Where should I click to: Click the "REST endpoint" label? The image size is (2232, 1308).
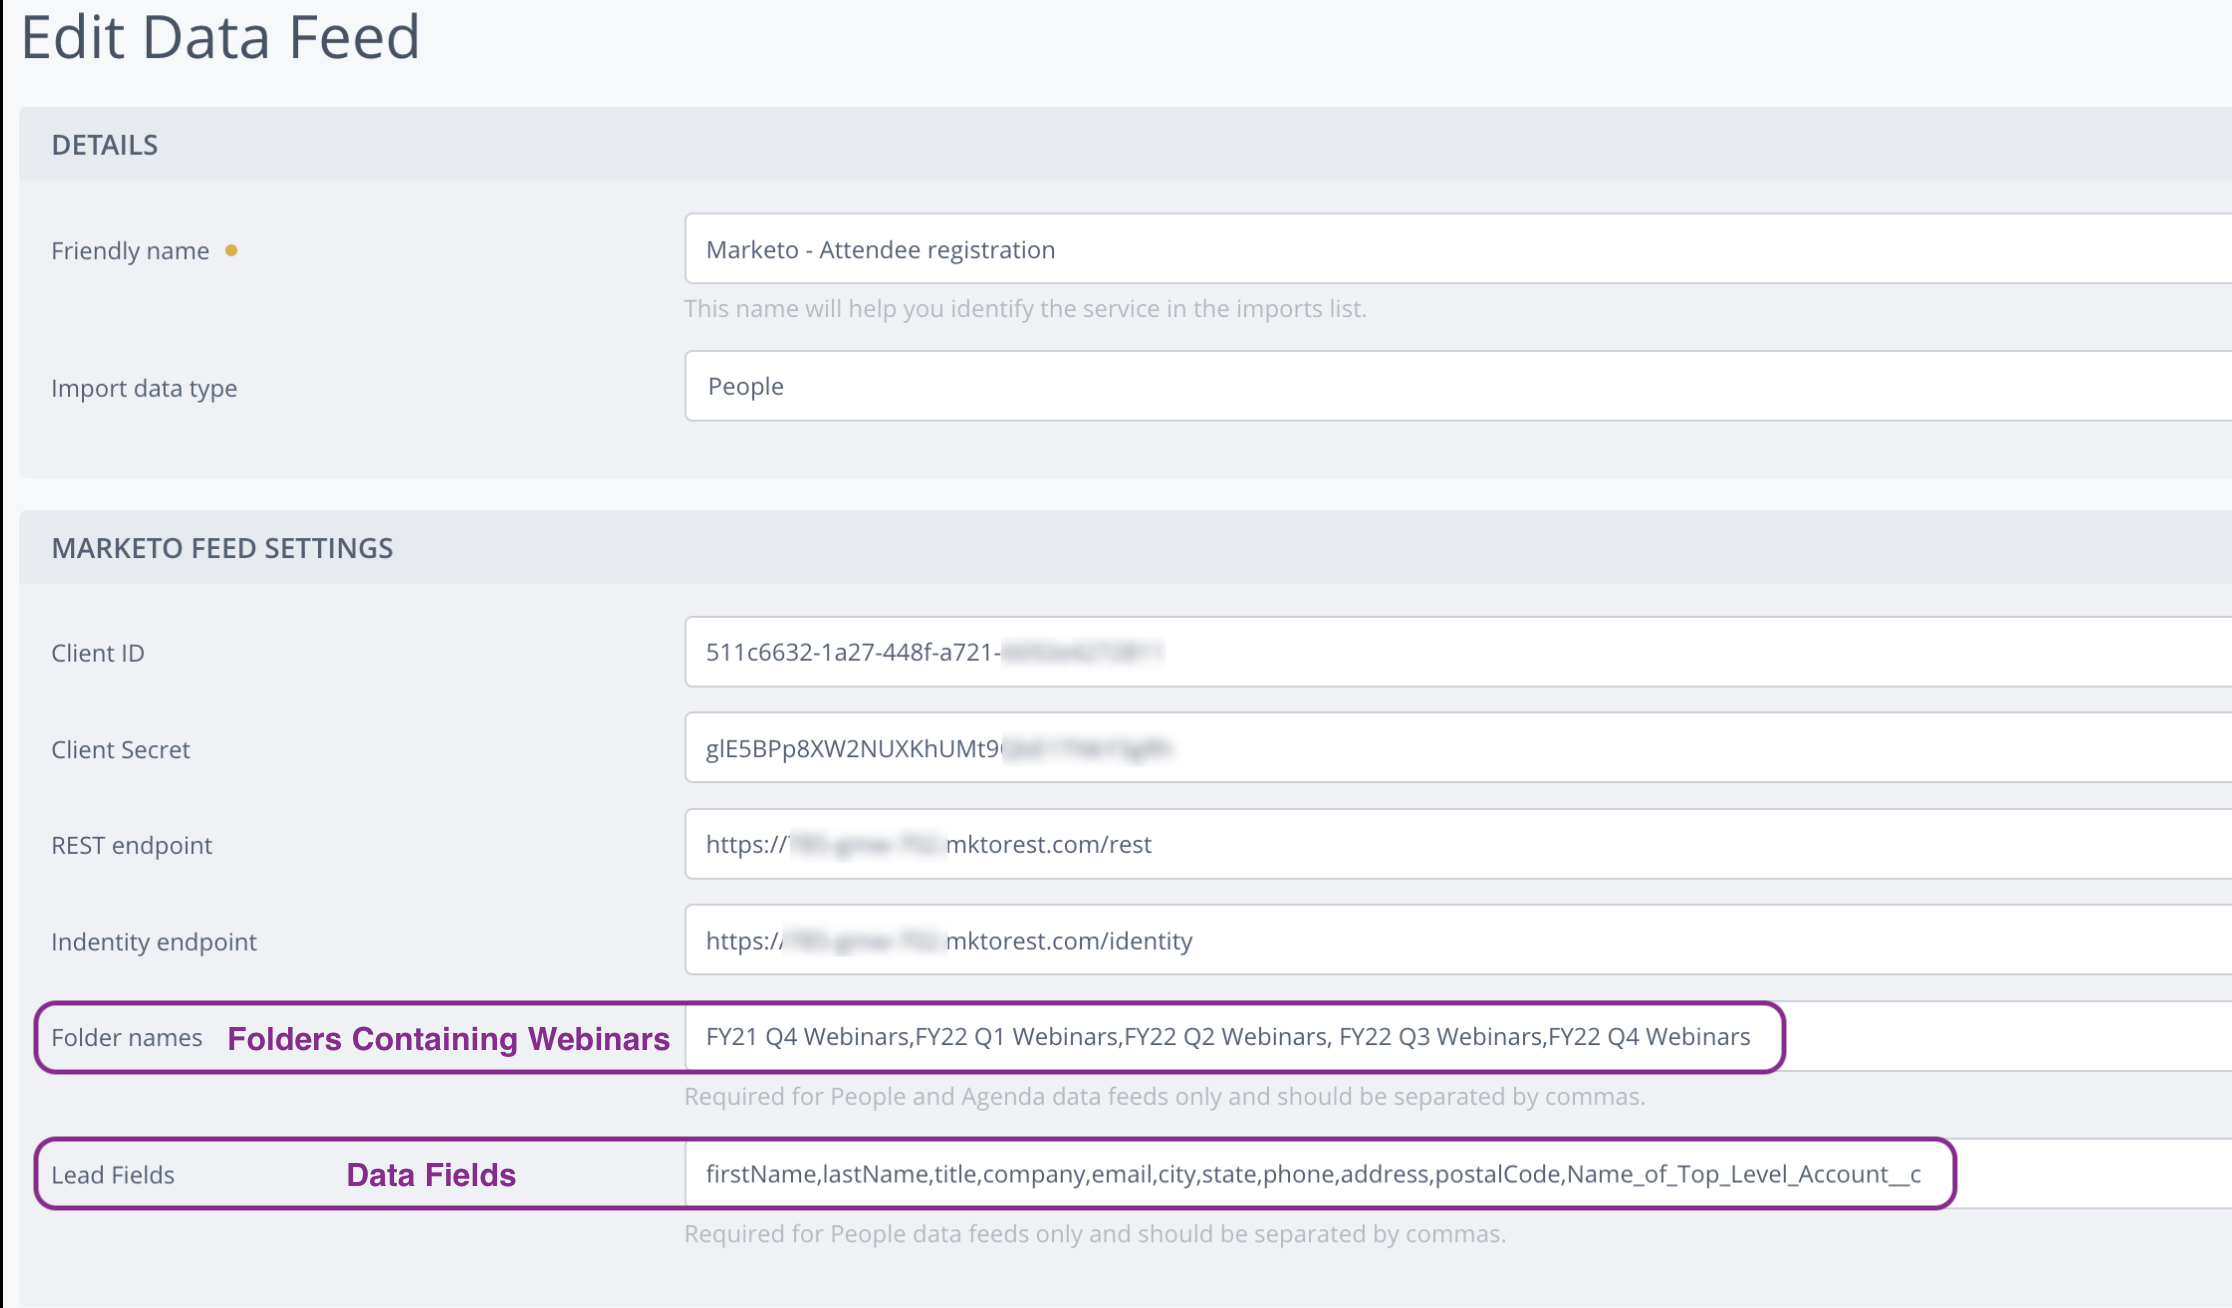(x=132, y=846)
